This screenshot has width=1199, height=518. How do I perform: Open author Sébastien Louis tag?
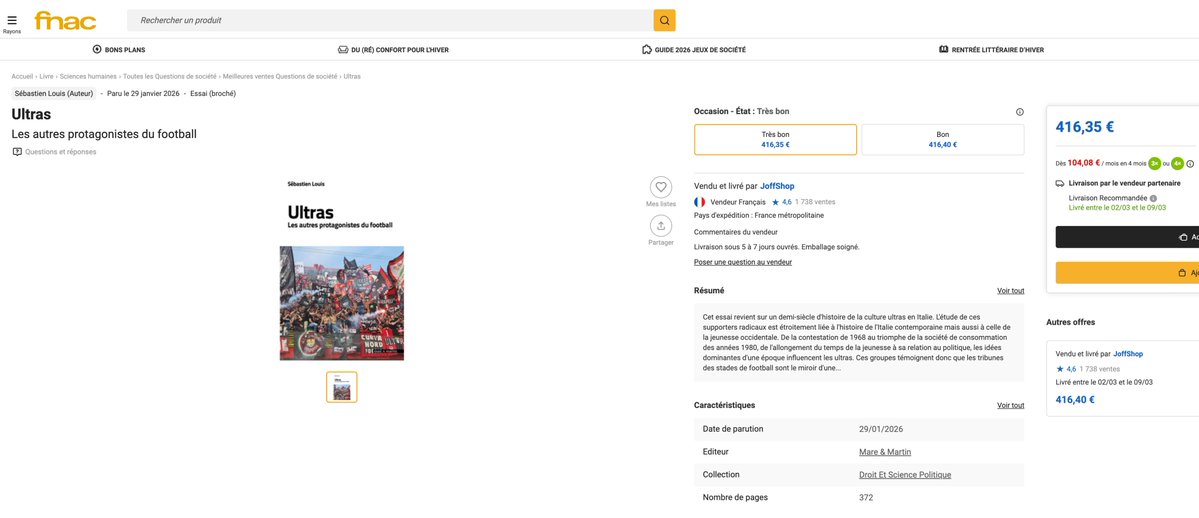click(x=54, y=93)
